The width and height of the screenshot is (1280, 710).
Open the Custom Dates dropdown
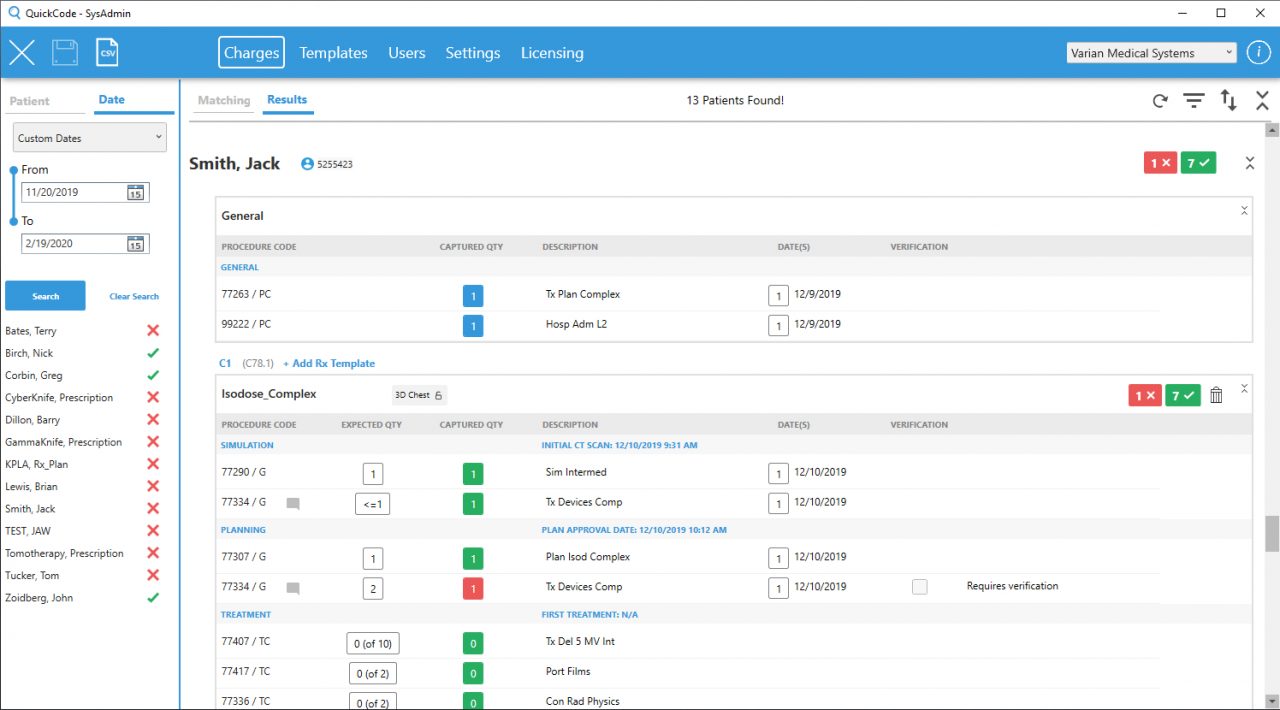(x=89, y=137)
